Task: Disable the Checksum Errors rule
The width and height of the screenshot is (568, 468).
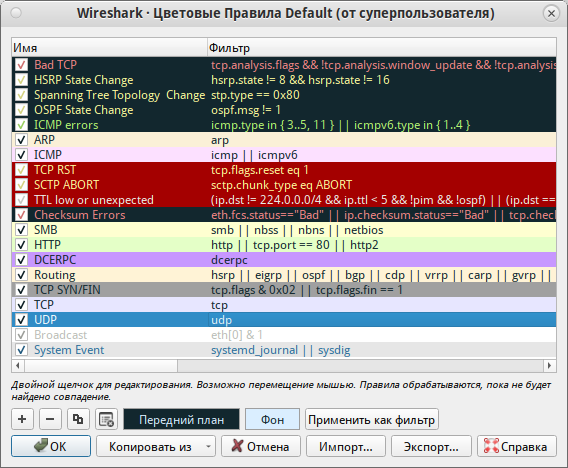Action: coord(21,215)
